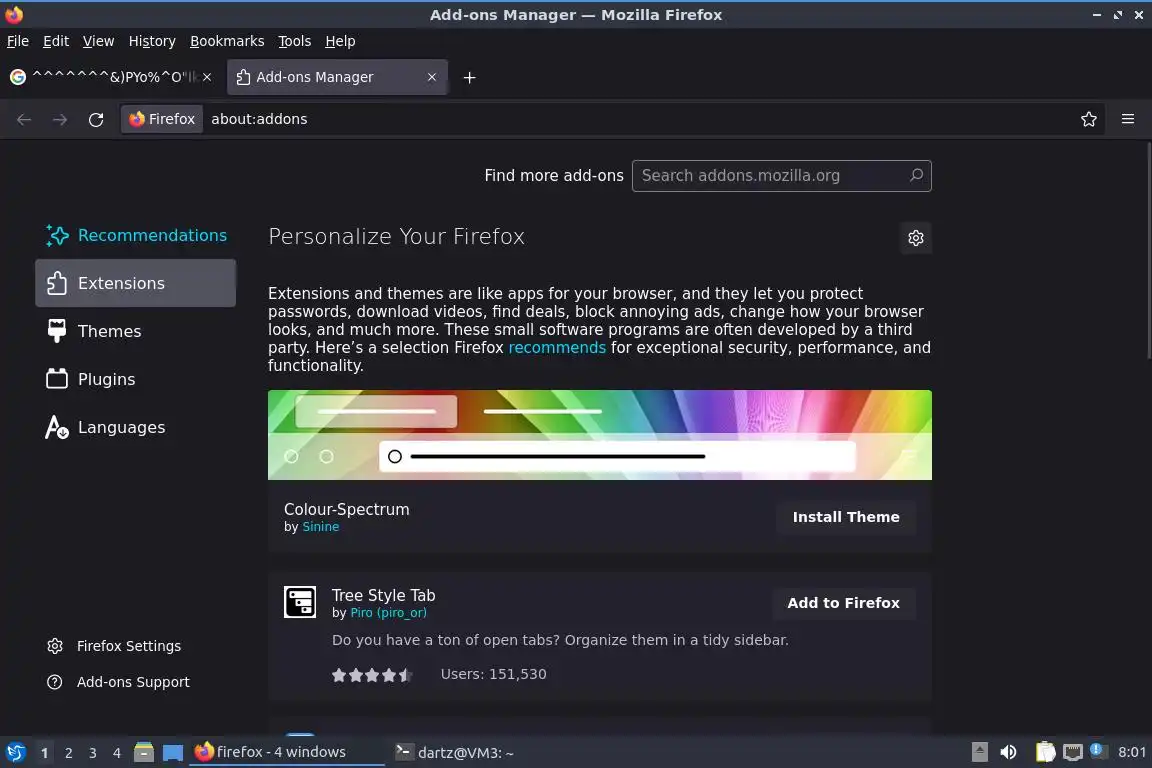Click the notification tray icon with blue badge
Screen dimensions: 1152x768
point(1096,751)
